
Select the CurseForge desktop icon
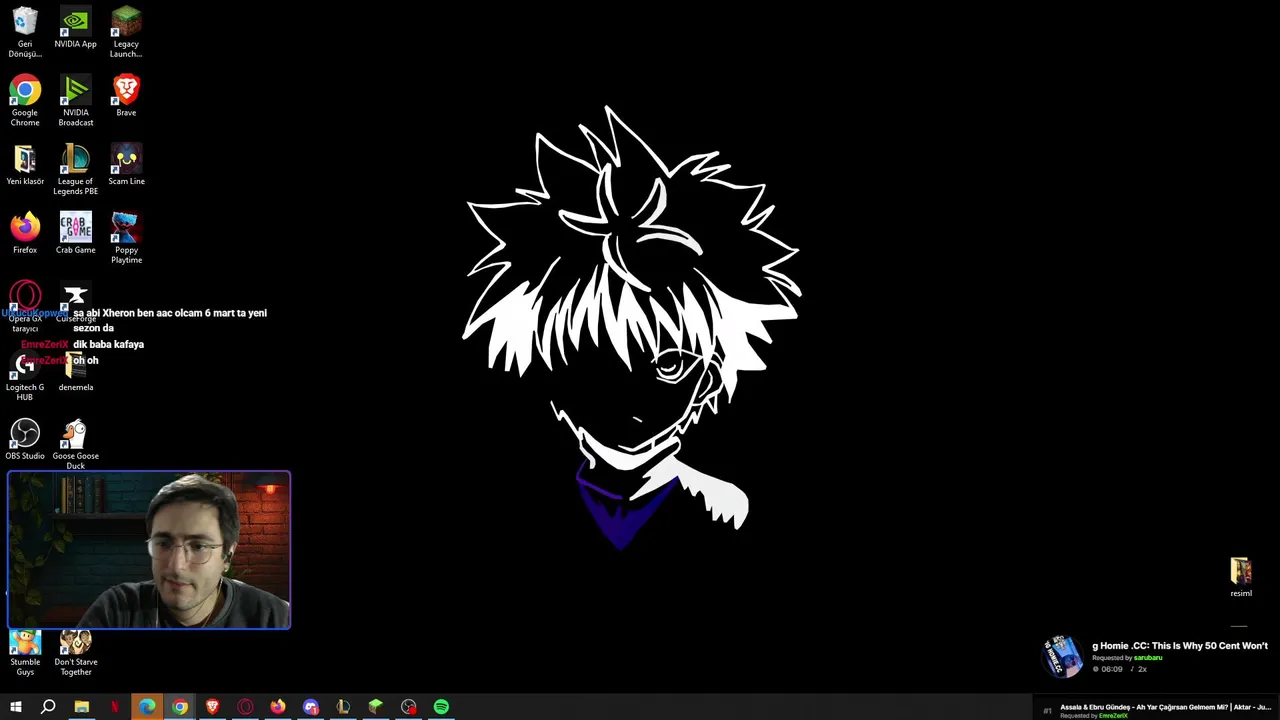tap(75, 303)
